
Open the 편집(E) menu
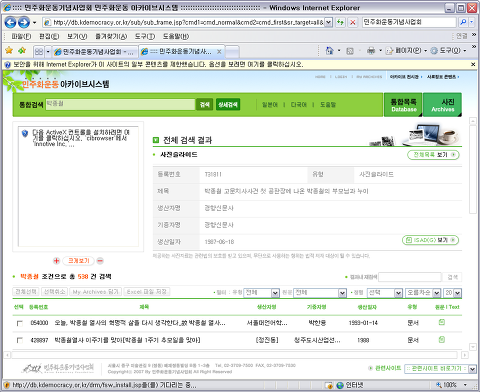pyautogui.click(x=49, y=36)
